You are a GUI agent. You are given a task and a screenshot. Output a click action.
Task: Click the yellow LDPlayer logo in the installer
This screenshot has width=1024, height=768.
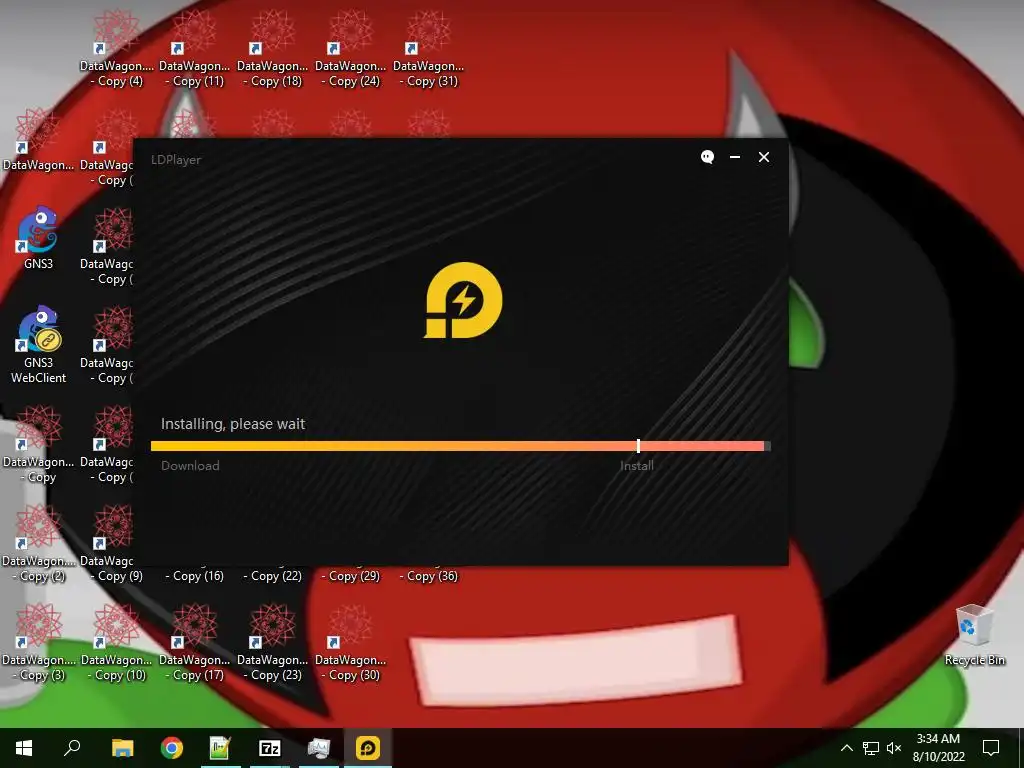click(463, 300)
